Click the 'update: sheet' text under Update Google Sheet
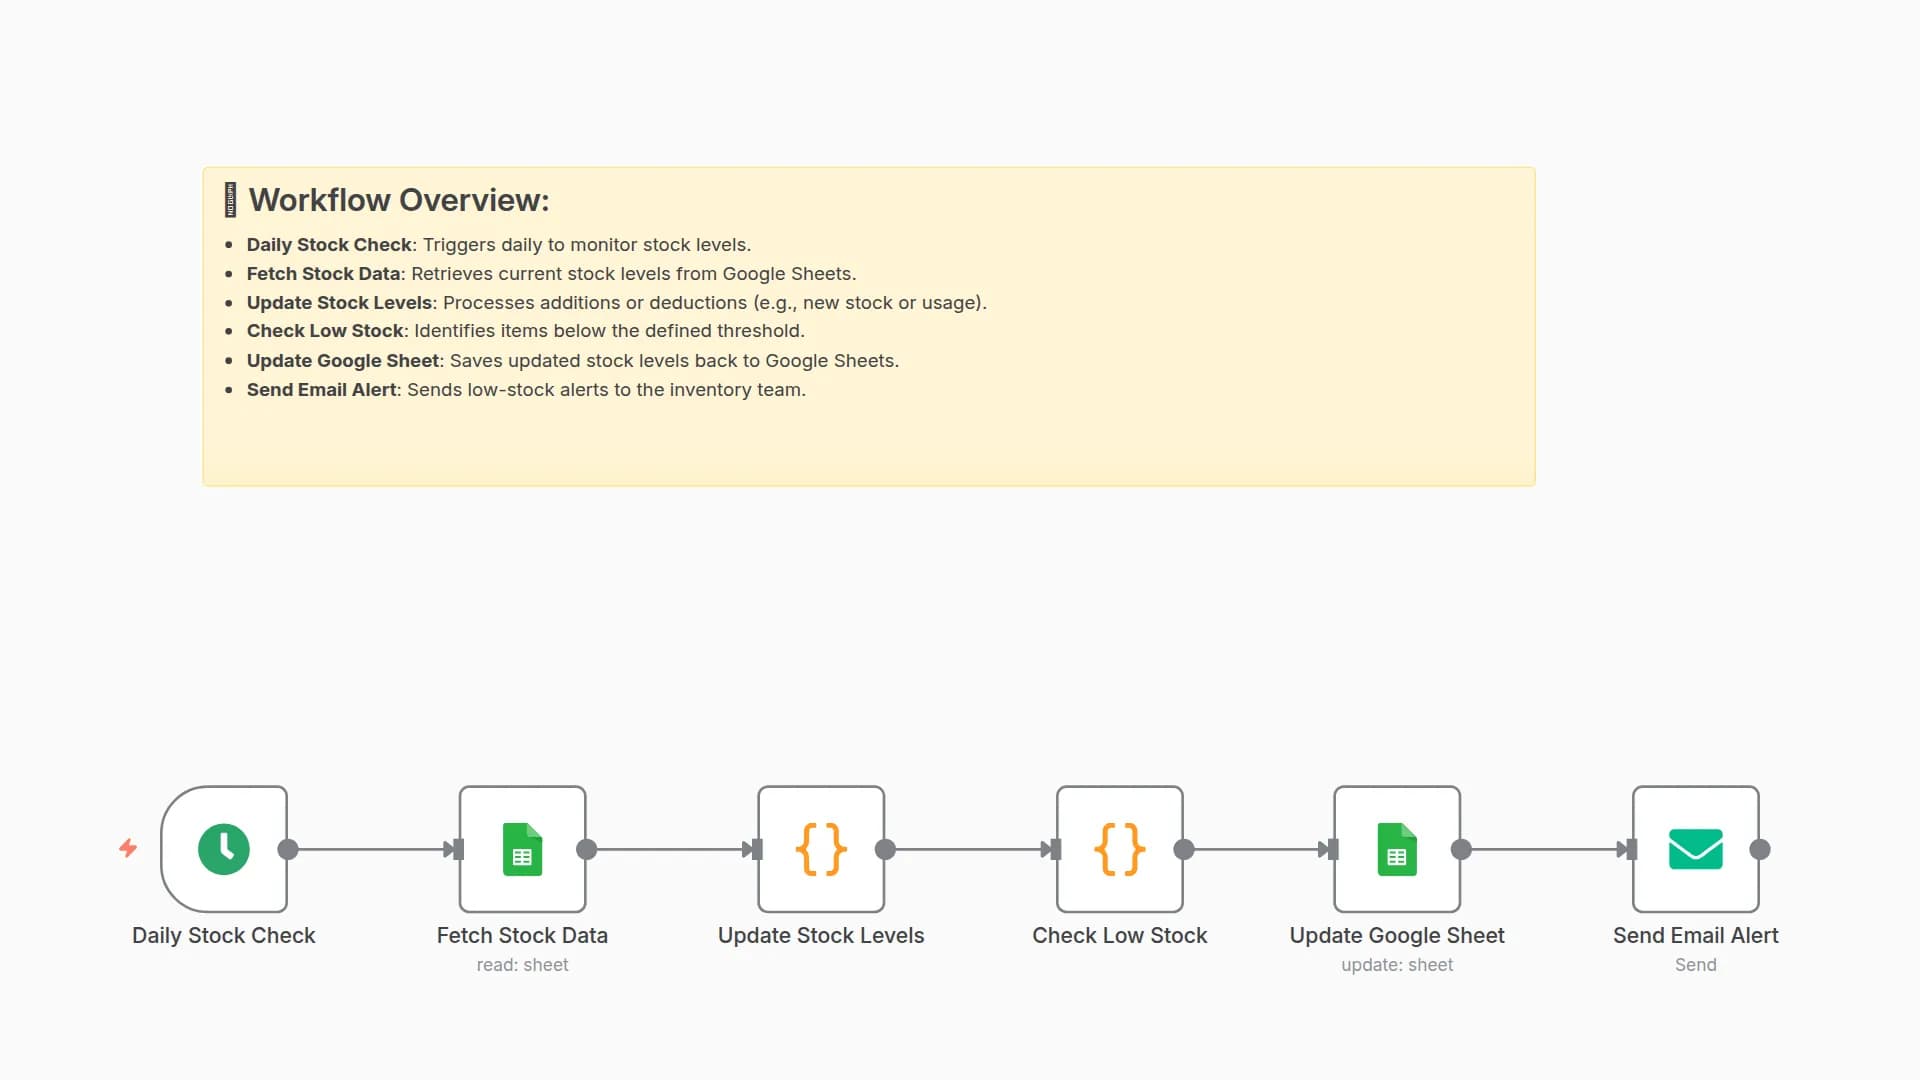The width and height of the screenshot is (1920, 1080). [x=1396, y=964]
